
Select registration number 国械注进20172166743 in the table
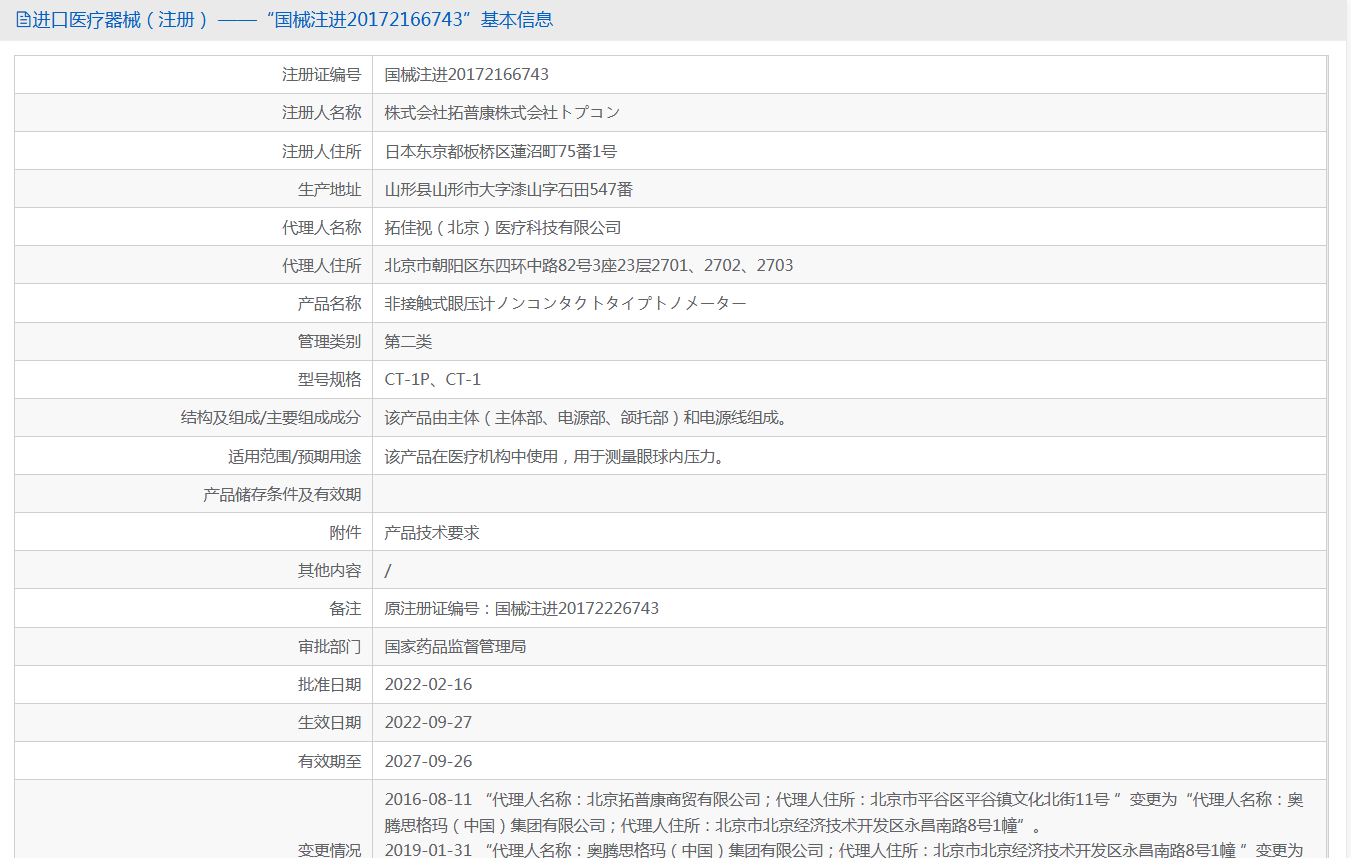(x=467, y=74)
